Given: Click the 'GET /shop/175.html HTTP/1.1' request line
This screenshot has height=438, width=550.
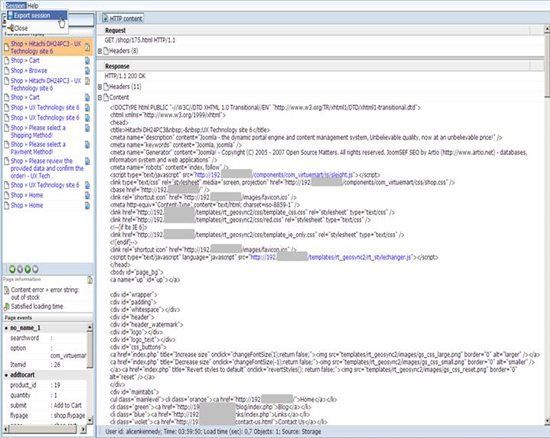Looking at the screenshot, I should coord(140,40).
